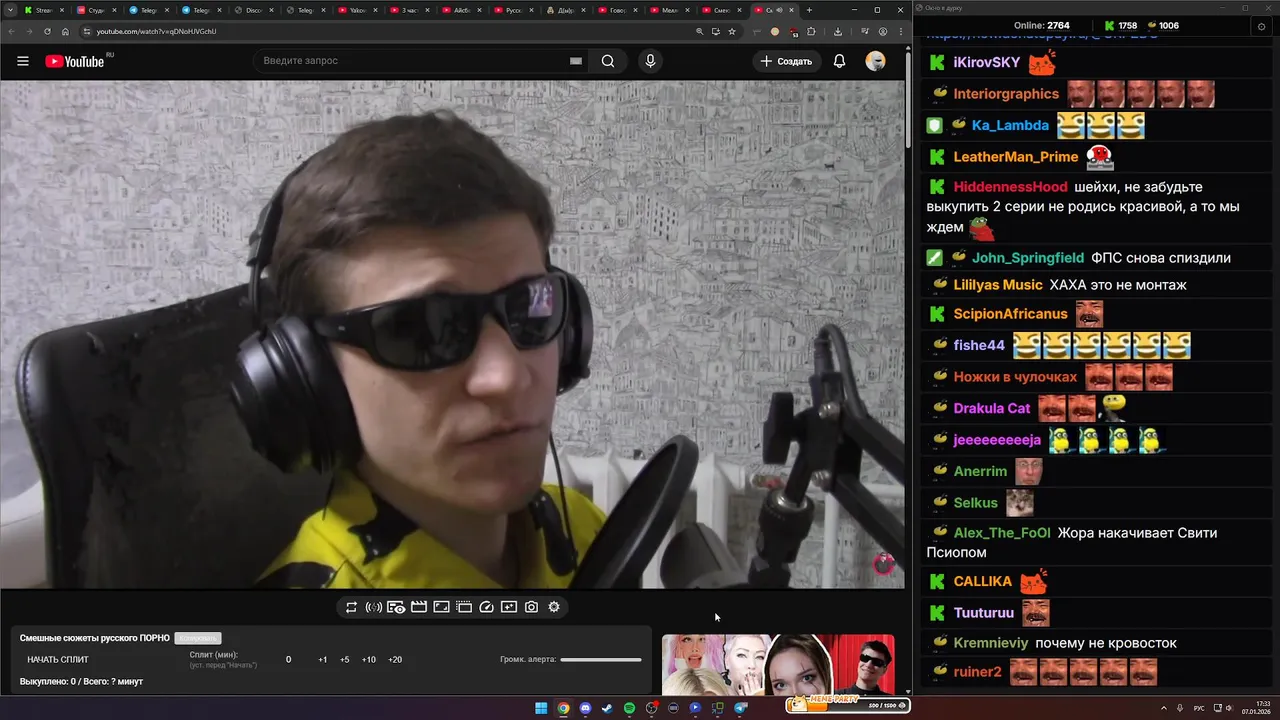This screenshot has height=720, width=1280.
Task: Adjust the Громк. алерта volume slider
Action: click(601, 660)
